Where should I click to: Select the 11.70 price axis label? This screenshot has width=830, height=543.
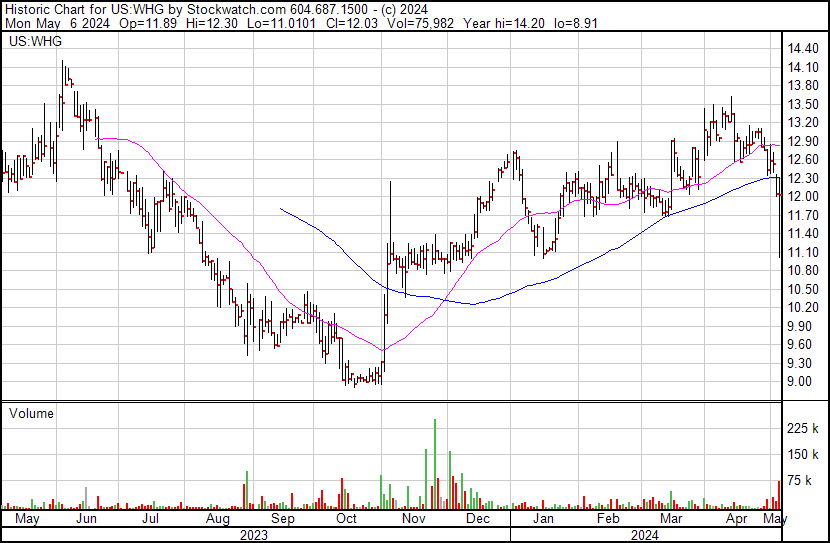pyautogui.click(x=803, y=215)
